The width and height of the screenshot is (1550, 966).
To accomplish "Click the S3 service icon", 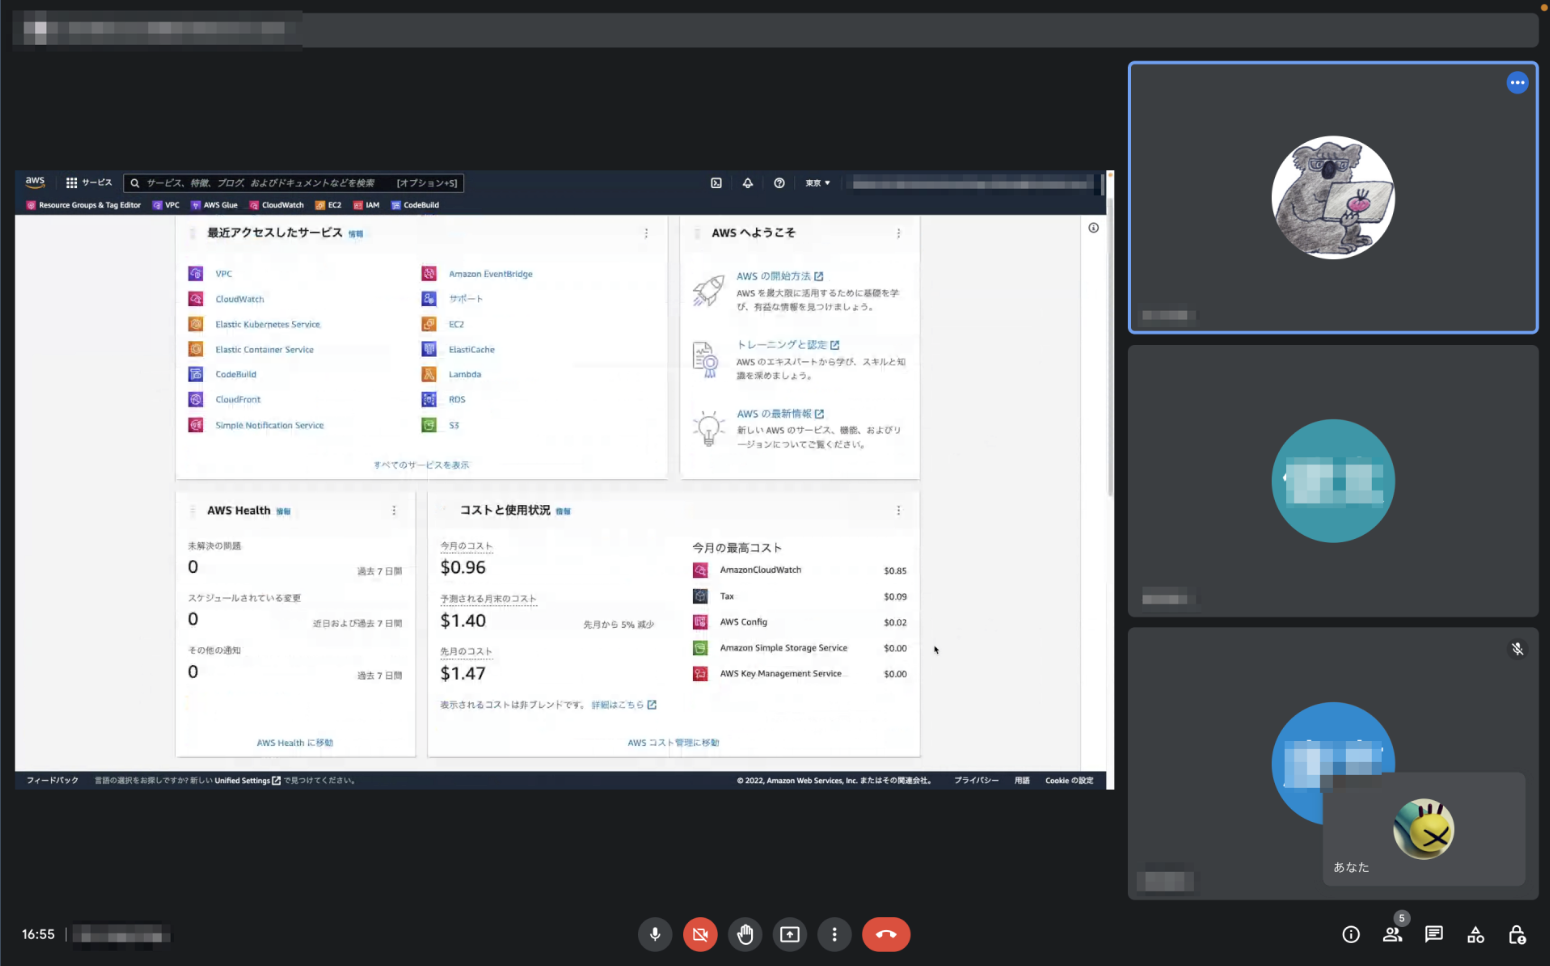I will (x=429, y=425).
